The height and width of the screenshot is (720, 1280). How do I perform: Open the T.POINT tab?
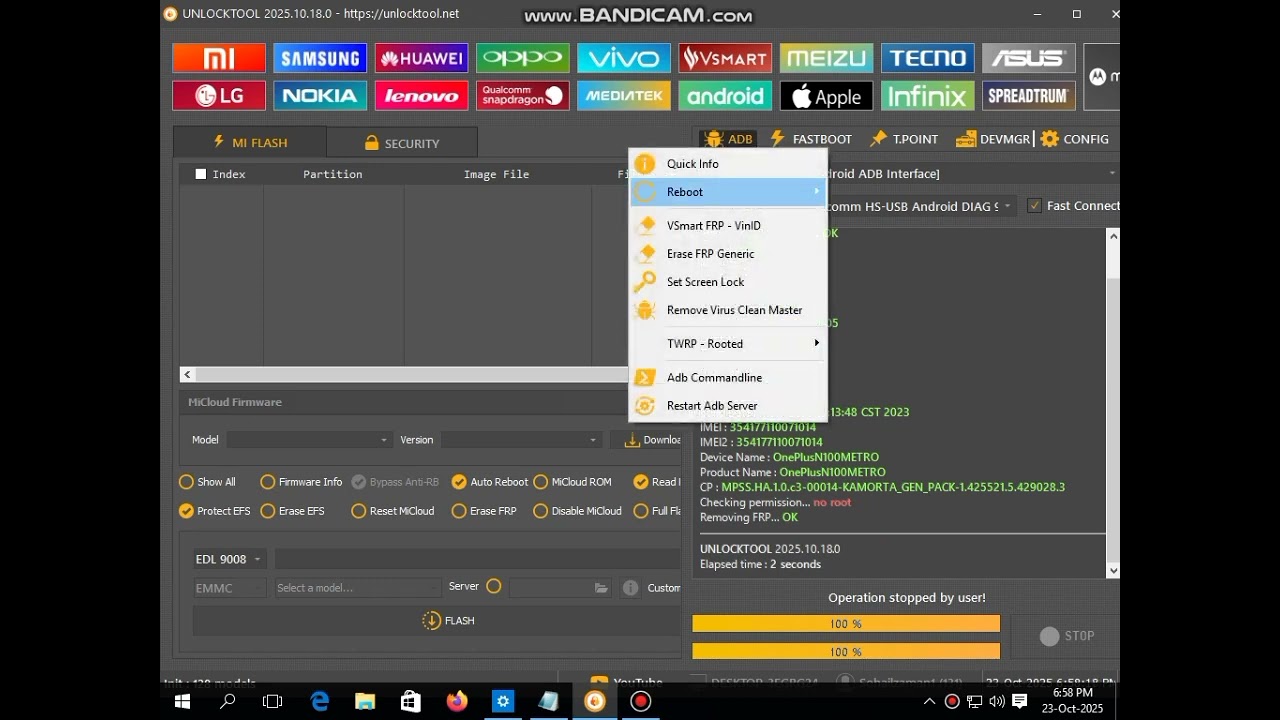pyautogui.click(x=904, y=139)
